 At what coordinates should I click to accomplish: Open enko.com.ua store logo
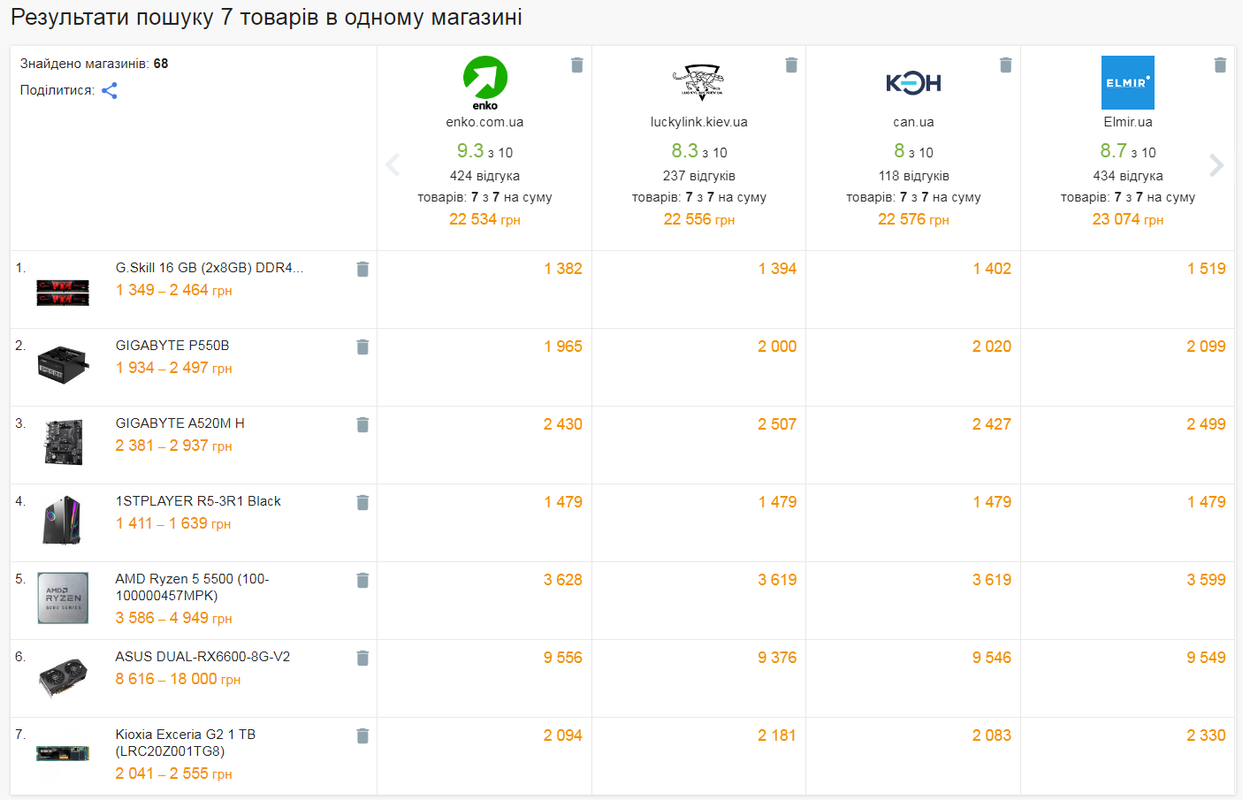485,83
